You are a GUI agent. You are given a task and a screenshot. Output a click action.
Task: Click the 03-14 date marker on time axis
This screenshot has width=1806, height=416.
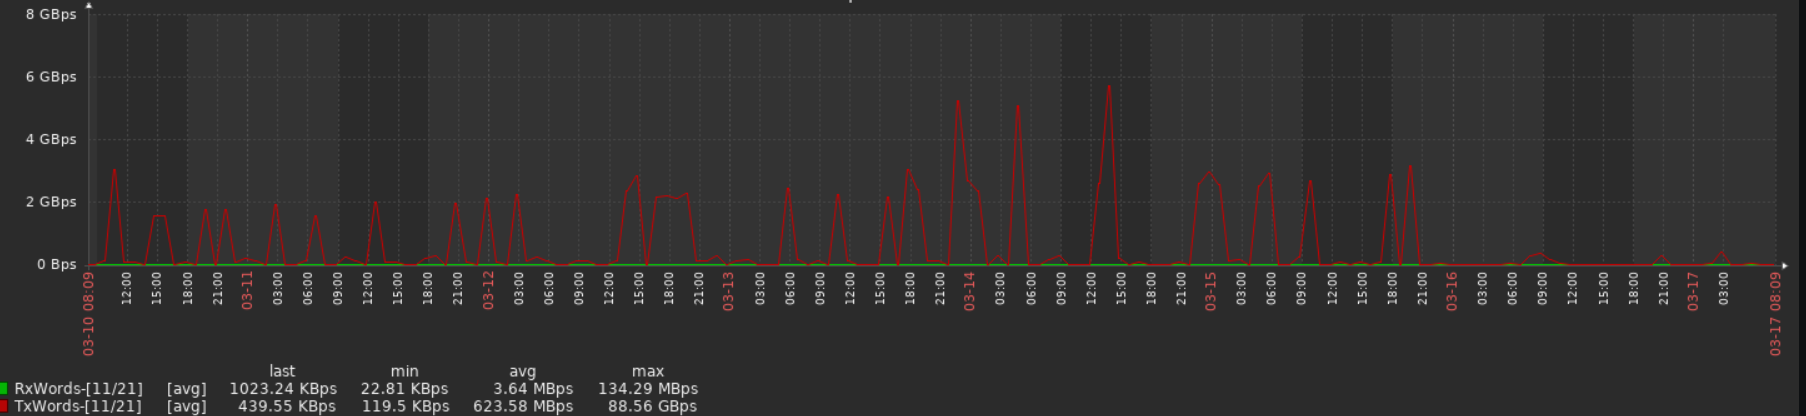(x=969, y=290)
